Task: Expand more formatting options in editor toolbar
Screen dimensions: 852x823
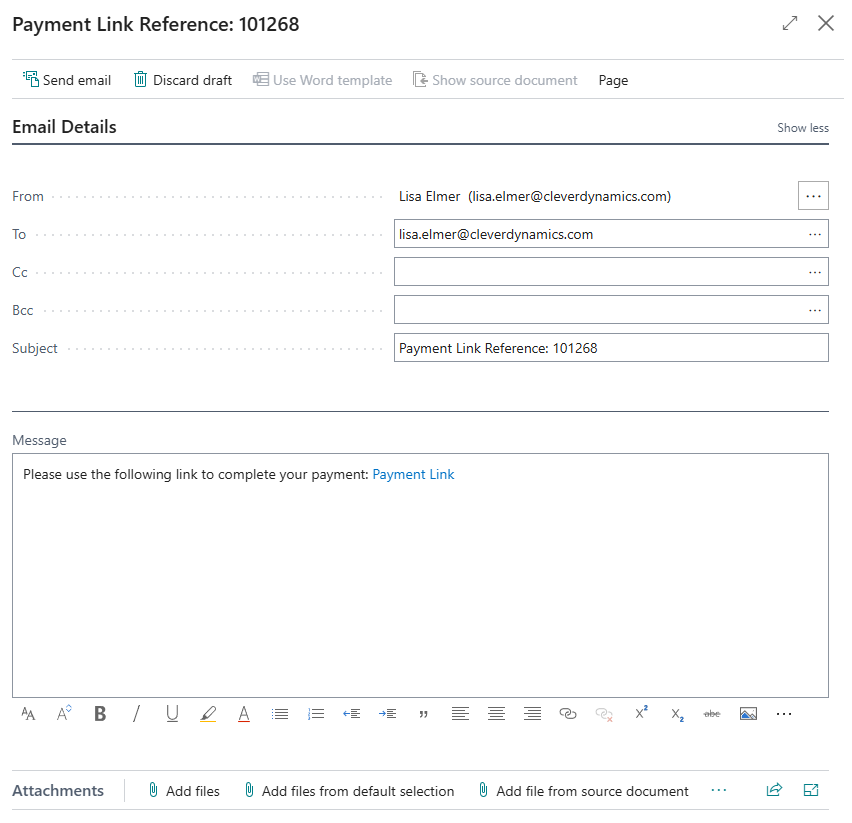Action: click(784, 714)
